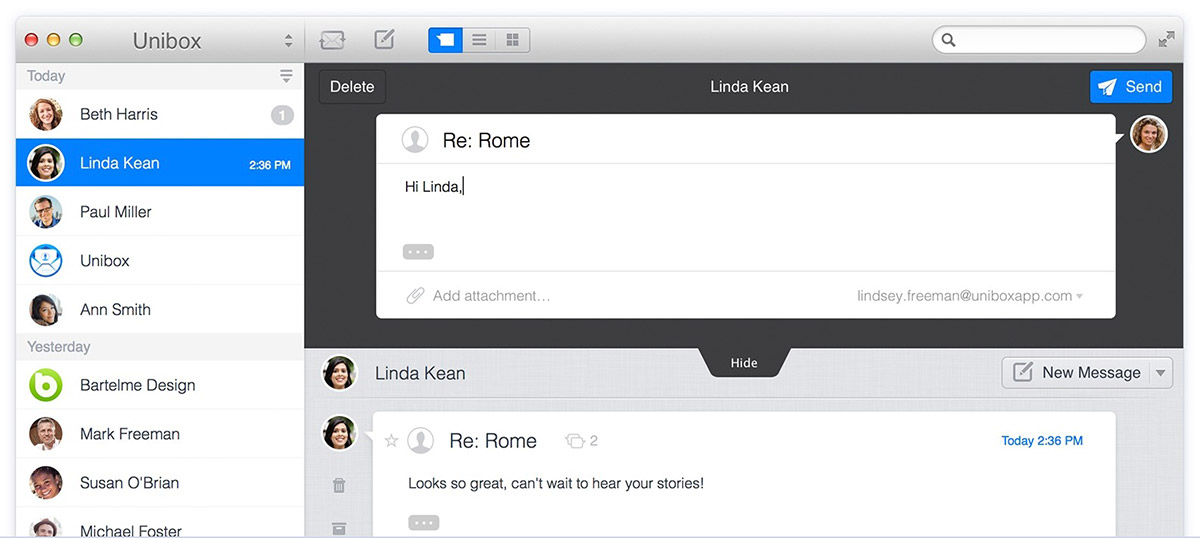Click the draft subject Re: Rome field

coord(486,141)
